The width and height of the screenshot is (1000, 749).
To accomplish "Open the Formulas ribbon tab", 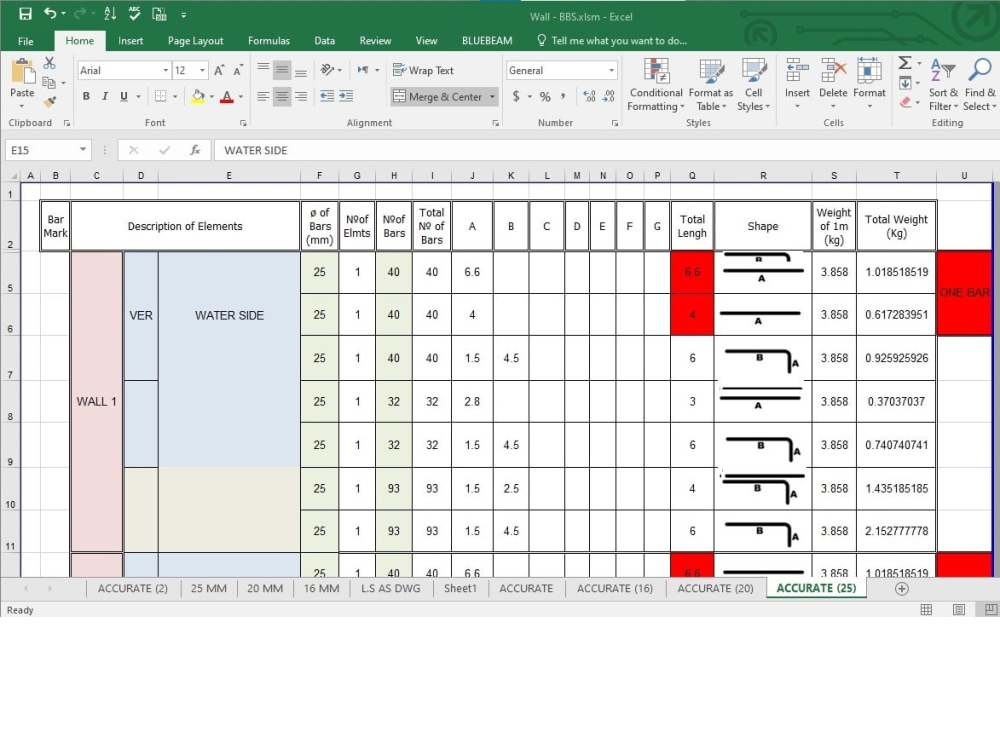I will pyautogui.click(x=269, y=41).
